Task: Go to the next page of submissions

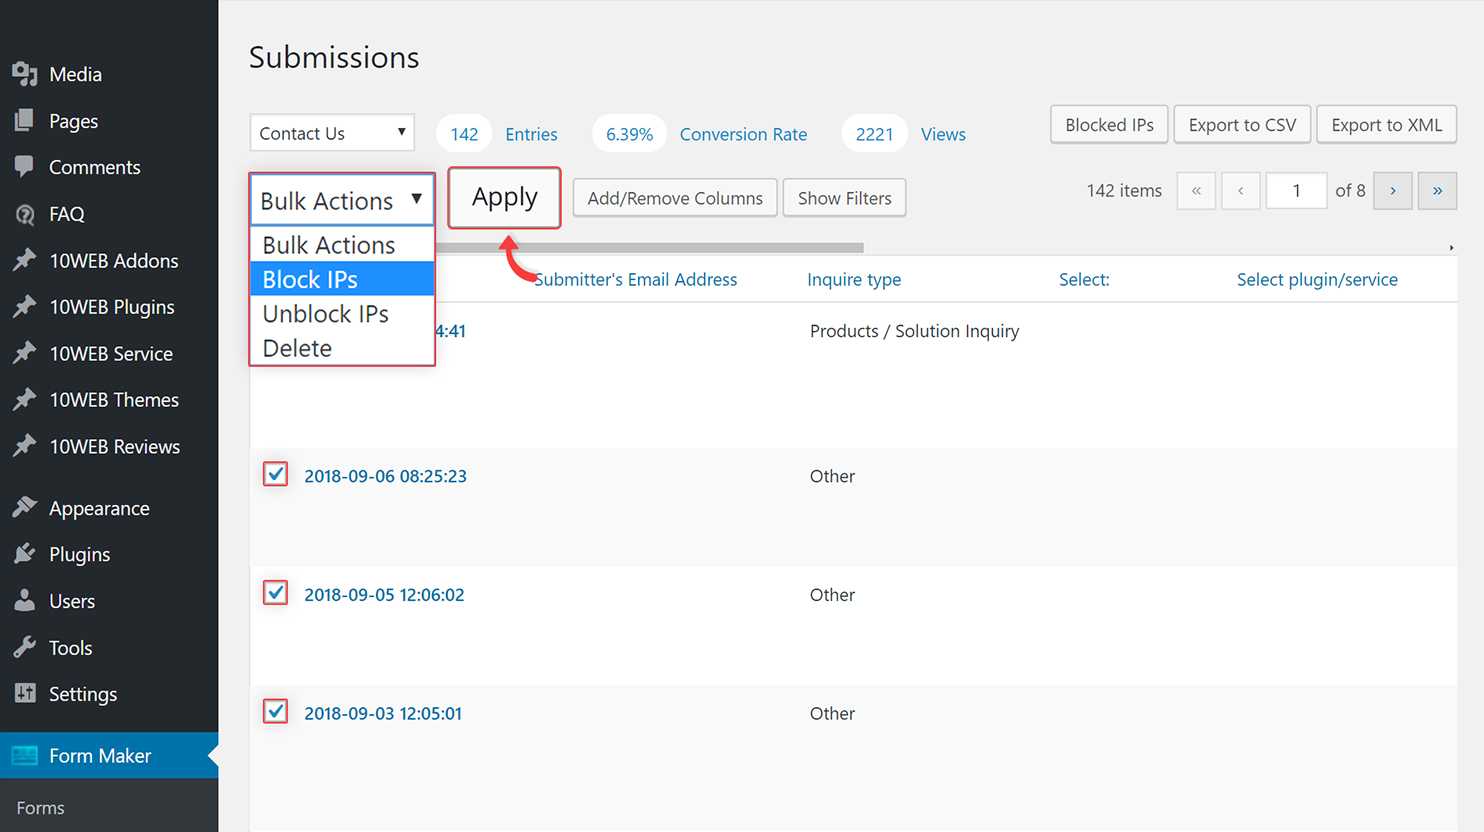Action: click(1393, 190)
